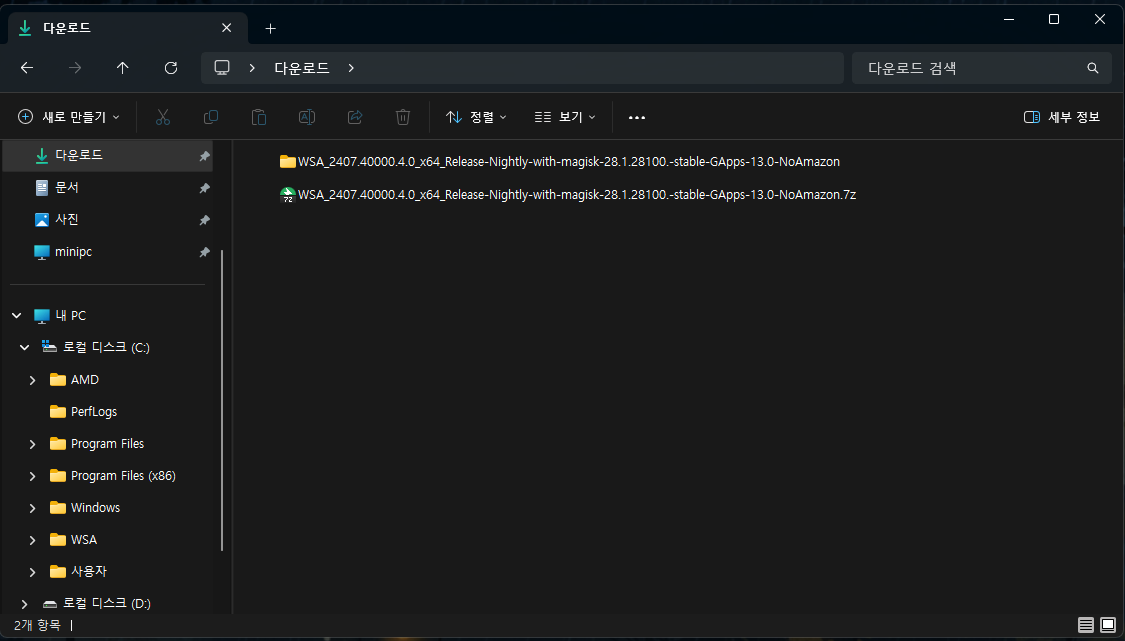Click the Share icon in toolbar
This screenshot has width=1125, height=641.
pyautogui.click(x=355, y=117)
